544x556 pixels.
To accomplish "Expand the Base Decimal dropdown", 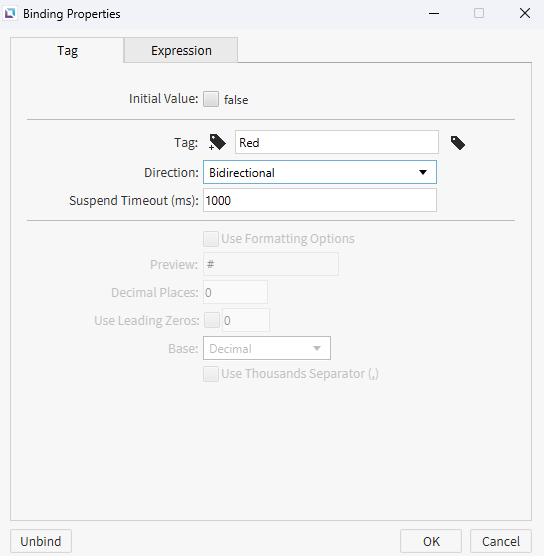I will coord(267,348).
